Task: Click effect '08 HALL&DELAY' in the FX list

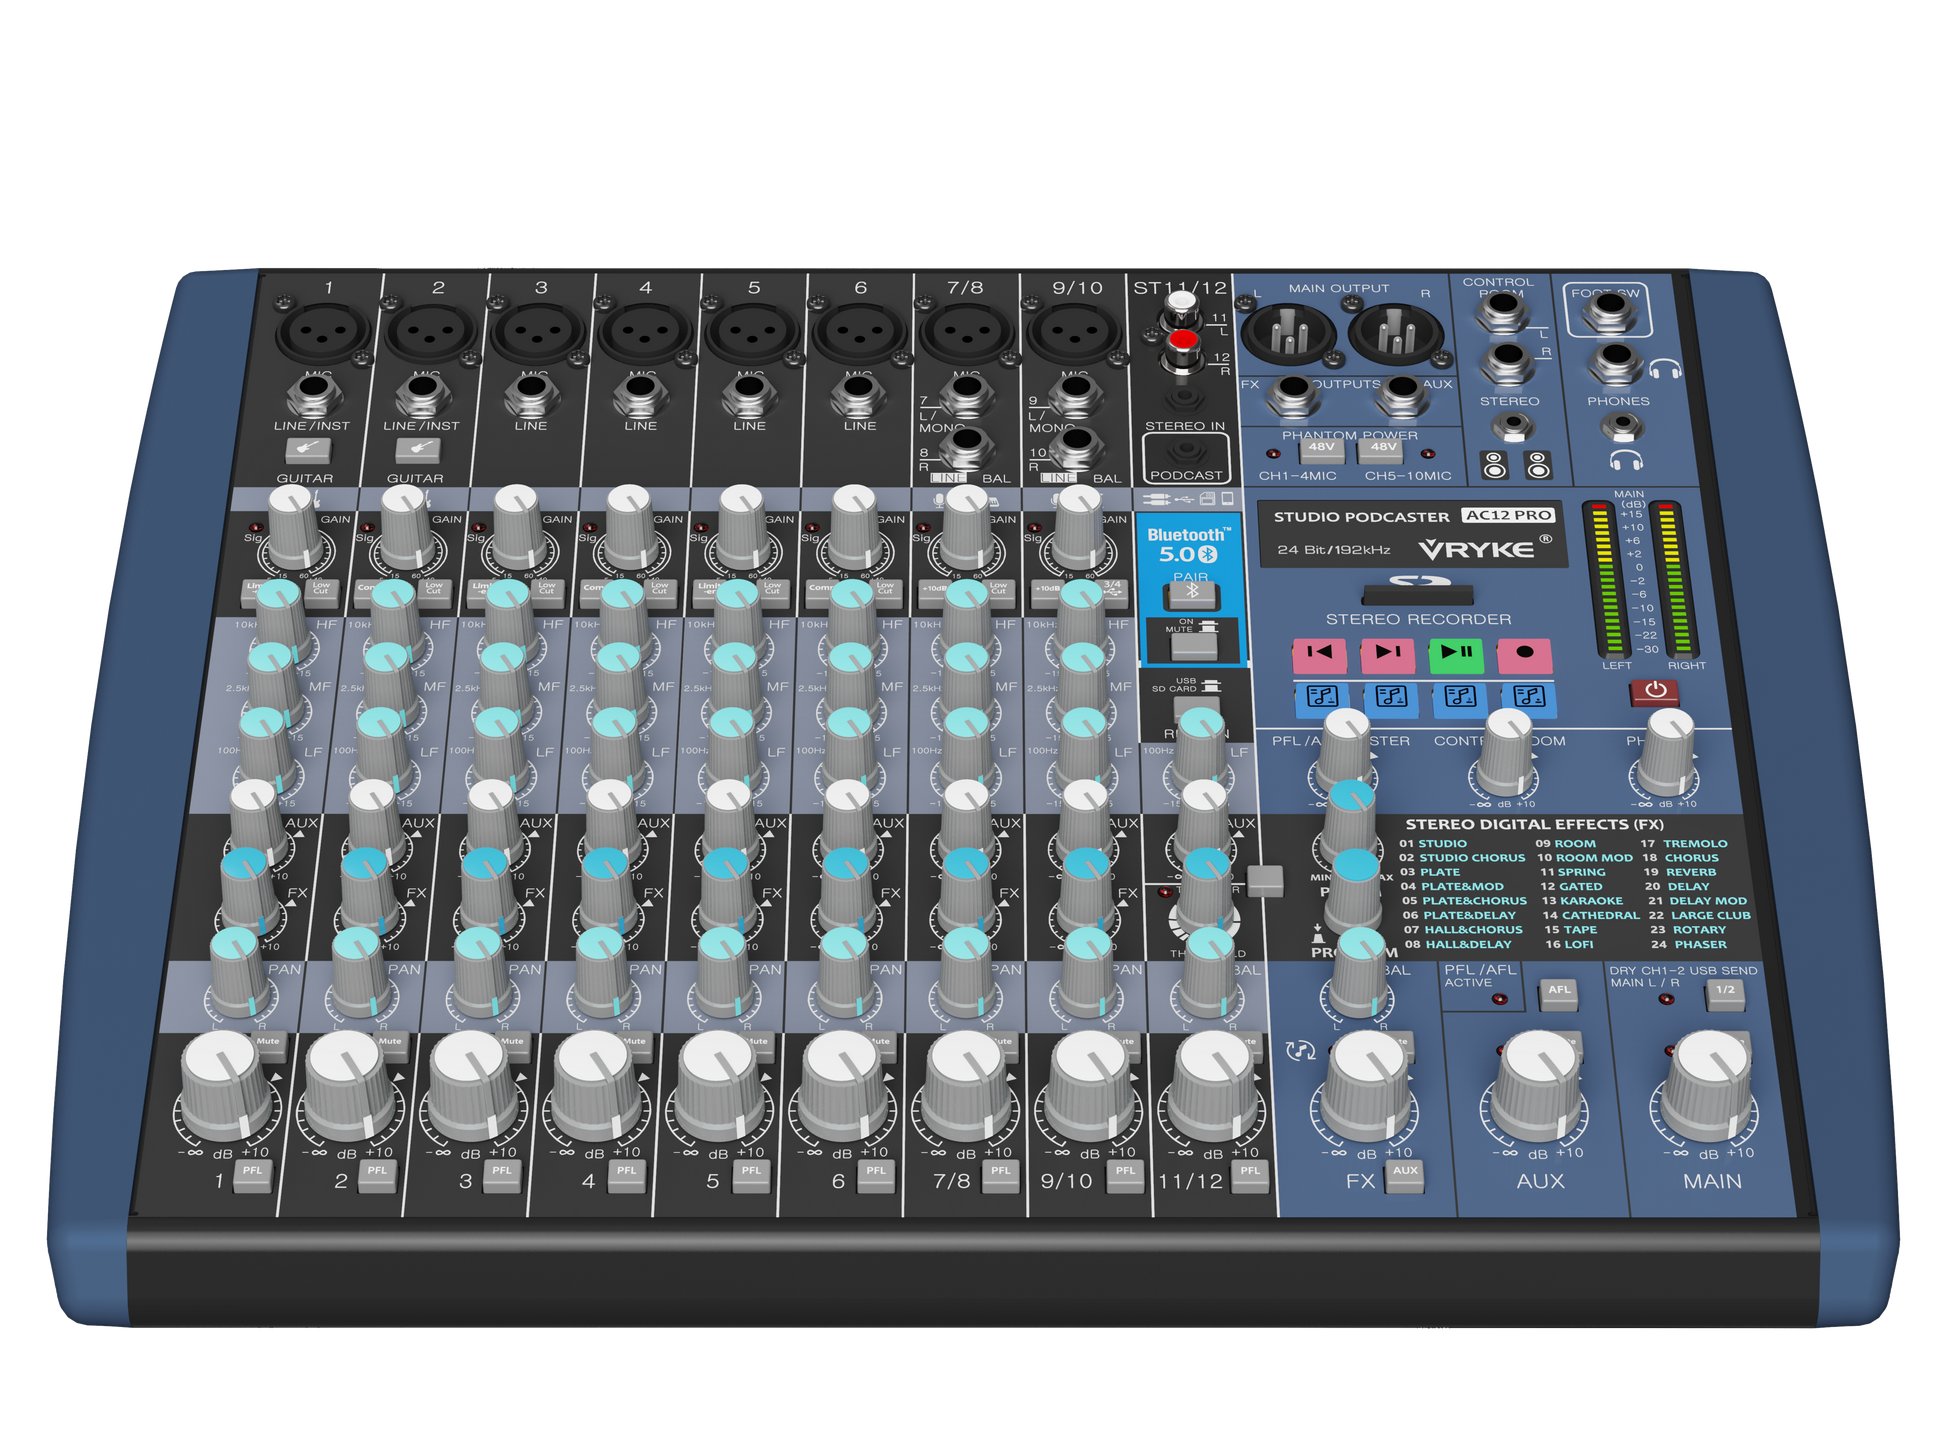Action: pyautogui.click(x=1458, y=945)
